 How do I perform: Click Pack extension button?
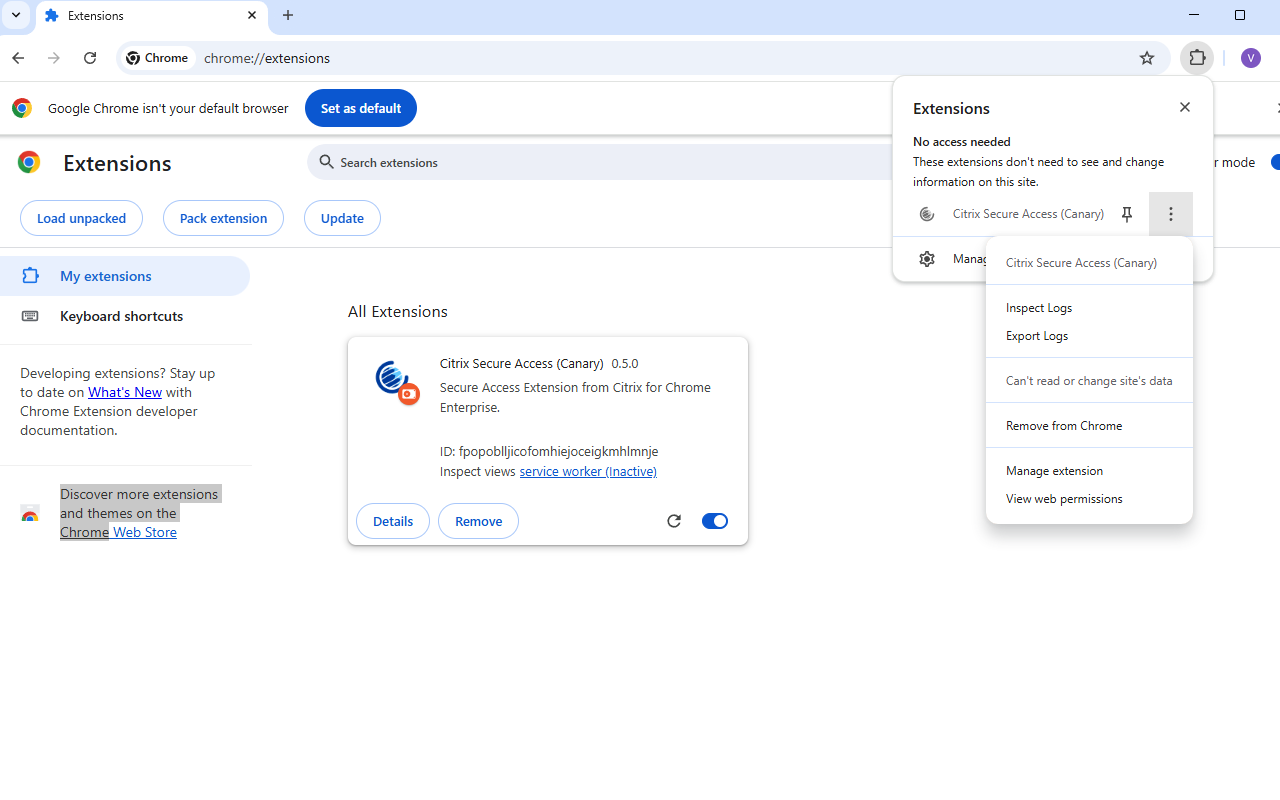pos(223,218)
